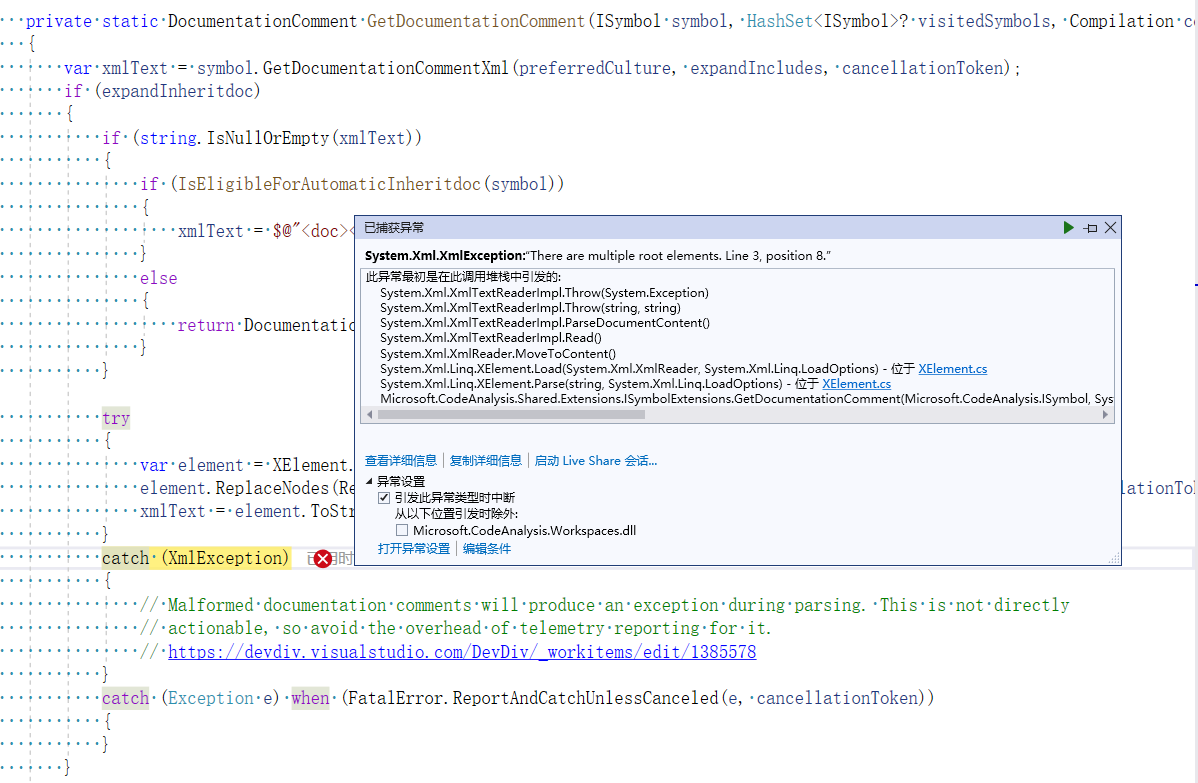Click the green Continue arrow in exception popup

(x=1068, y=228)
